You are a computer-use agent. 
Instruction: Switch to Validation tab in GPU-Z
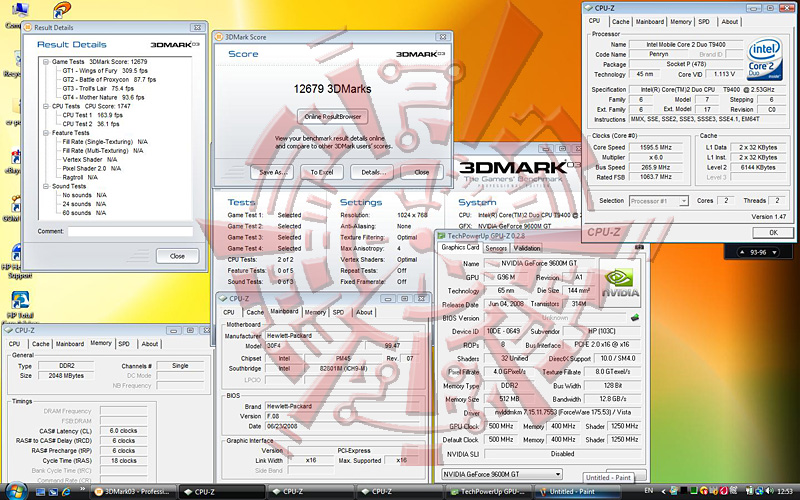527,248
